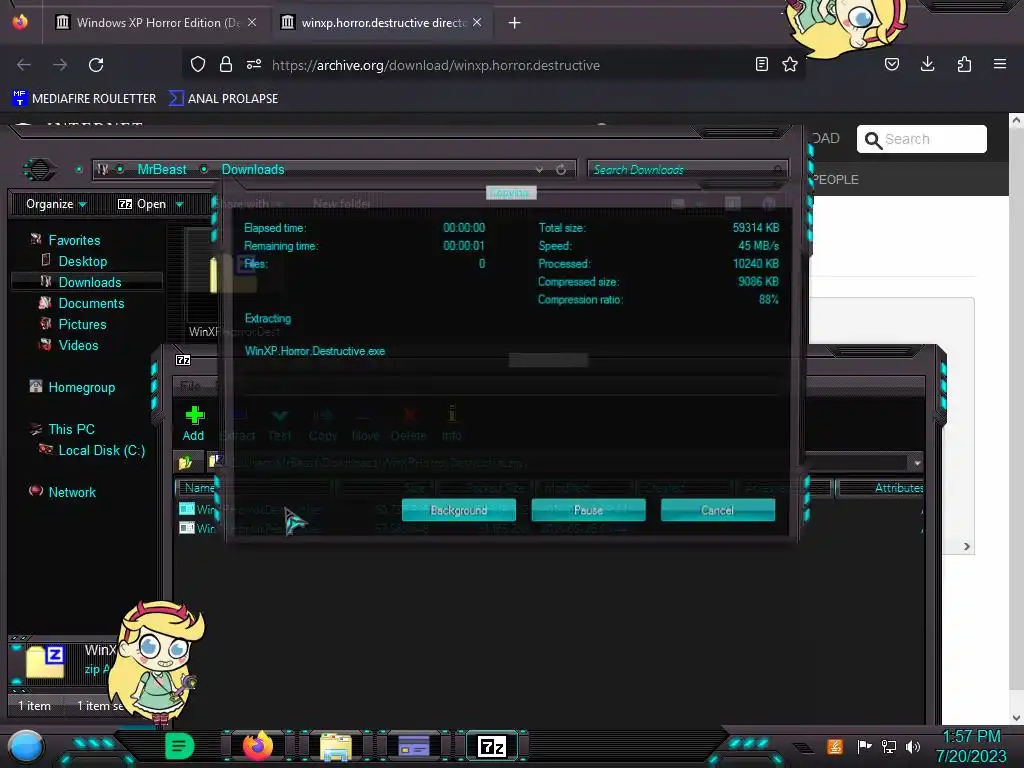Open the Firefox downloads panel

(927, 63)
